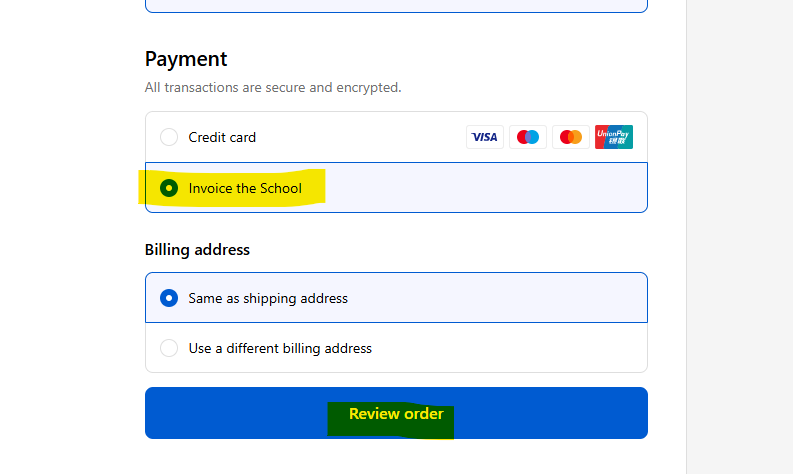Click the secure and encrypted transactions notice
Screen dimensions: 793x474
tap(273, 87)
